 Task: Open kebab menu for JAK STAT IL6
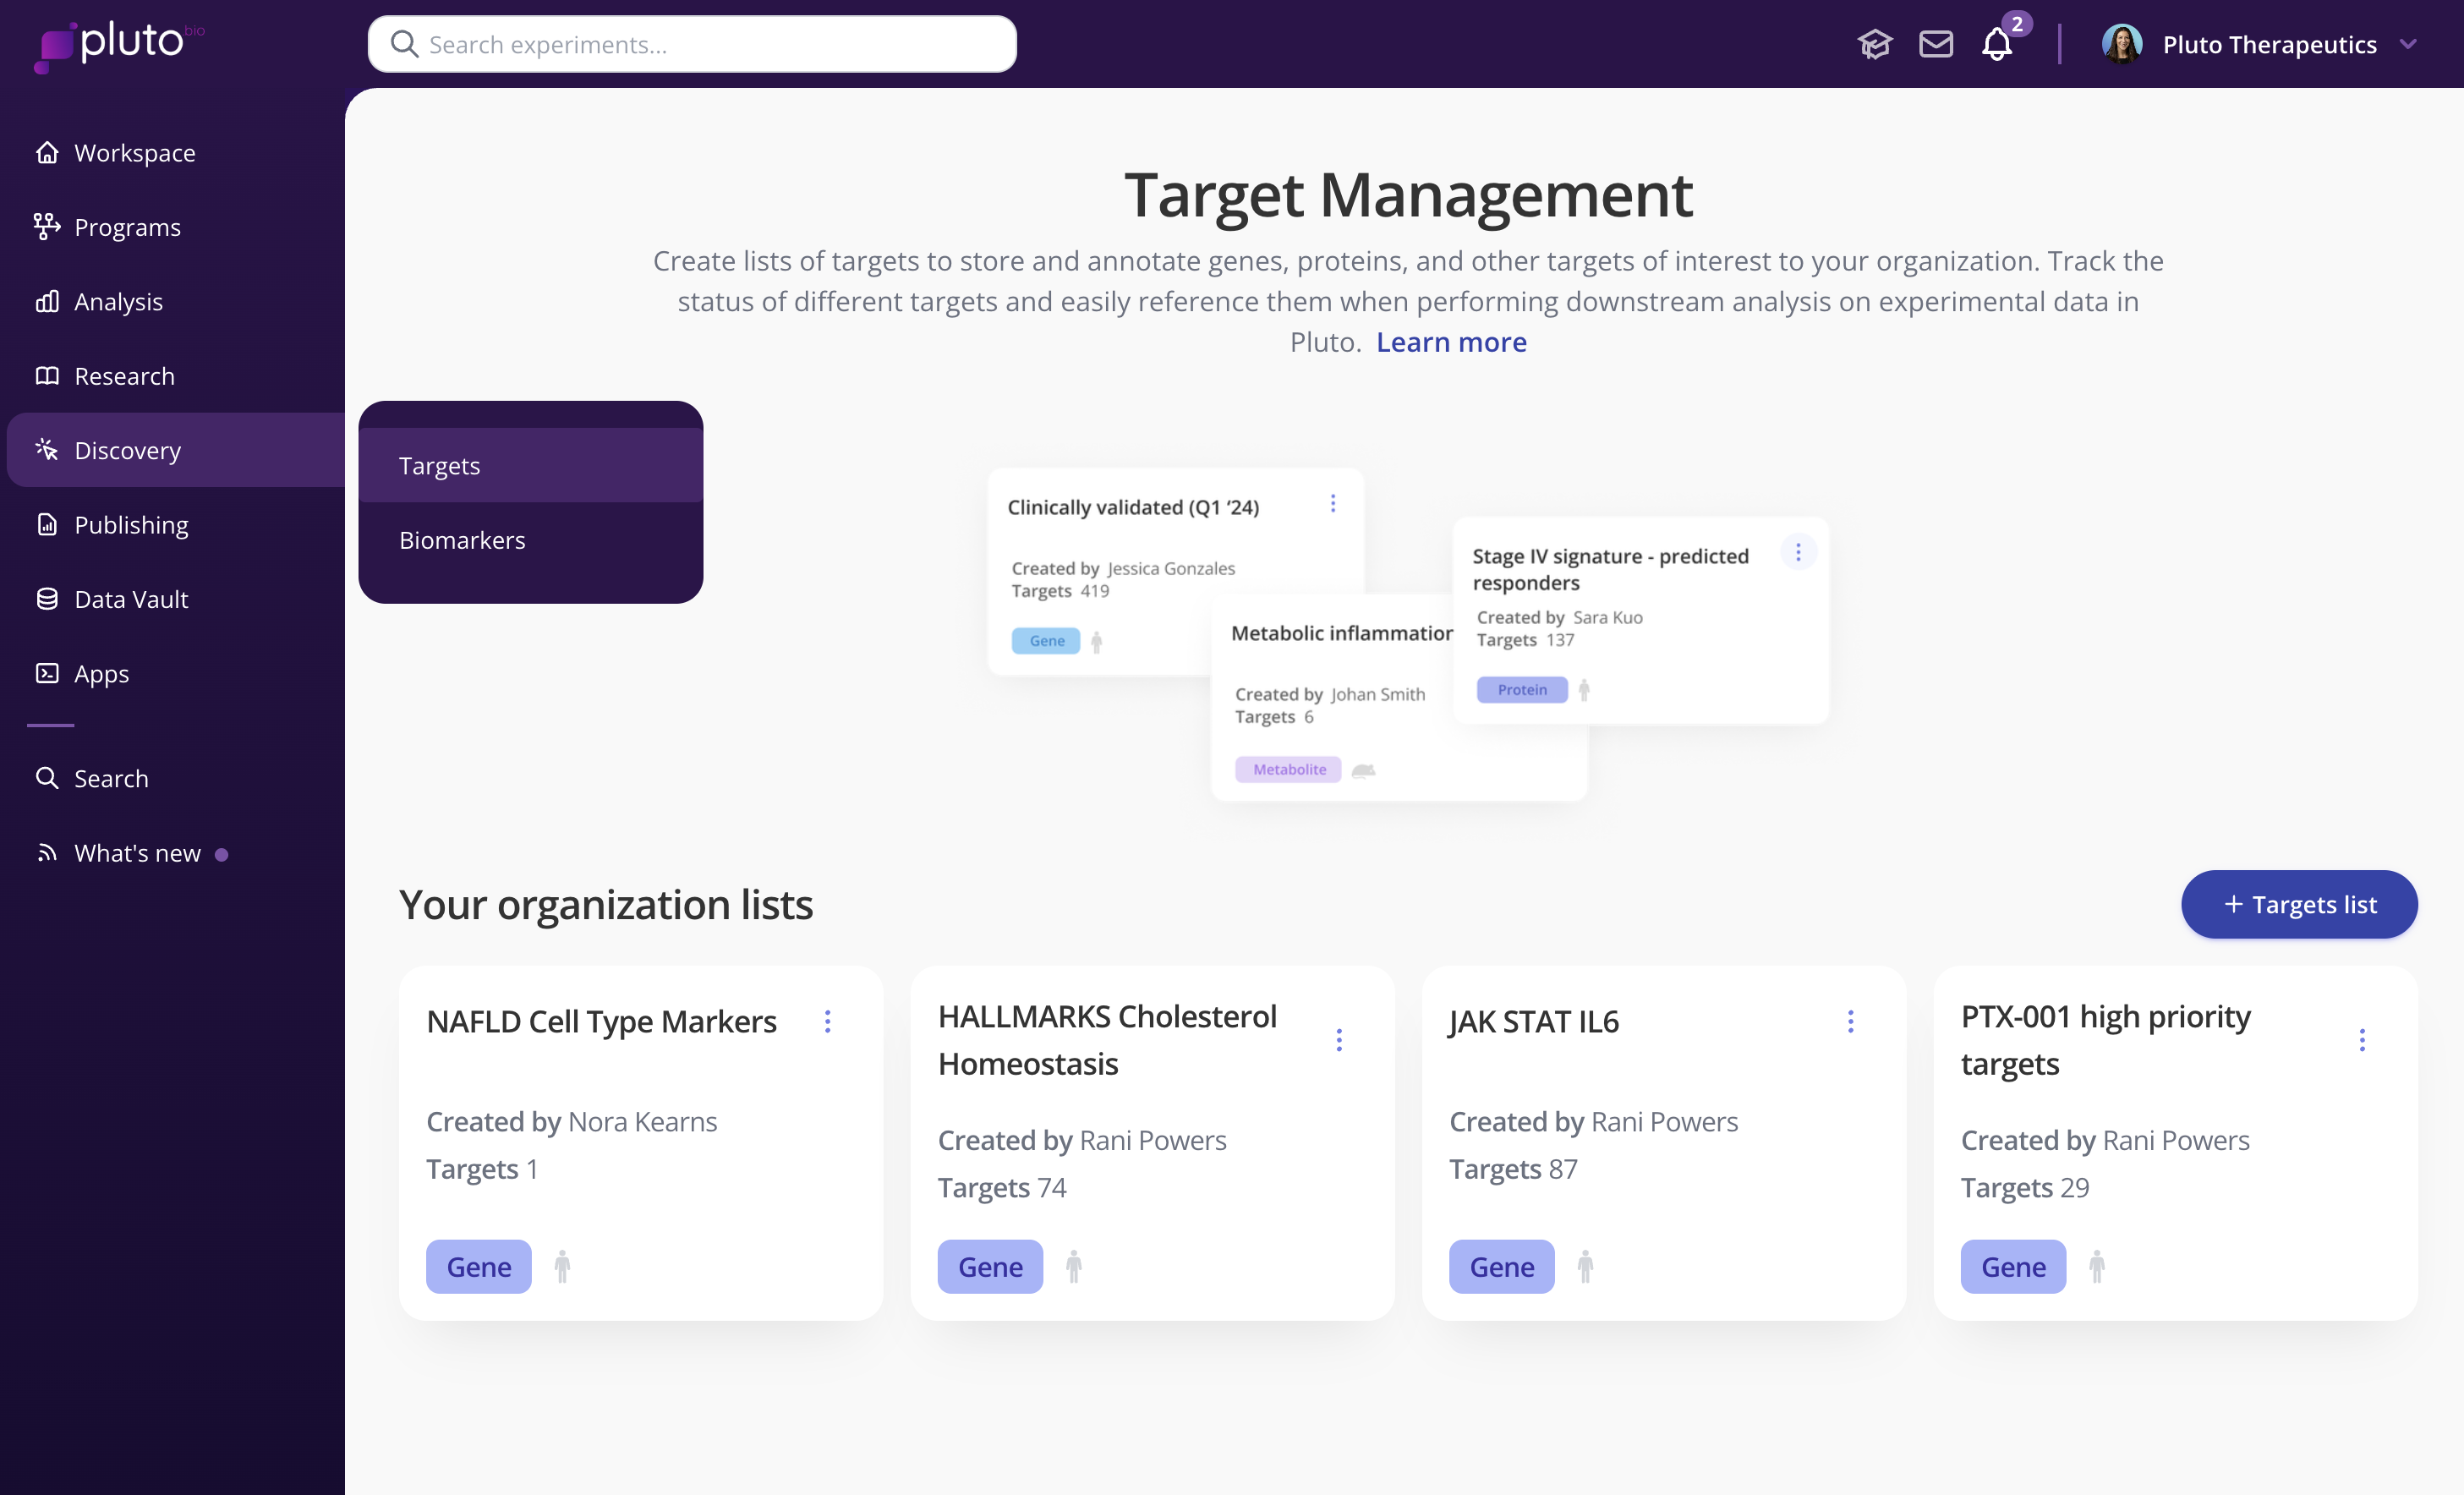(x=1850, y=1021)
